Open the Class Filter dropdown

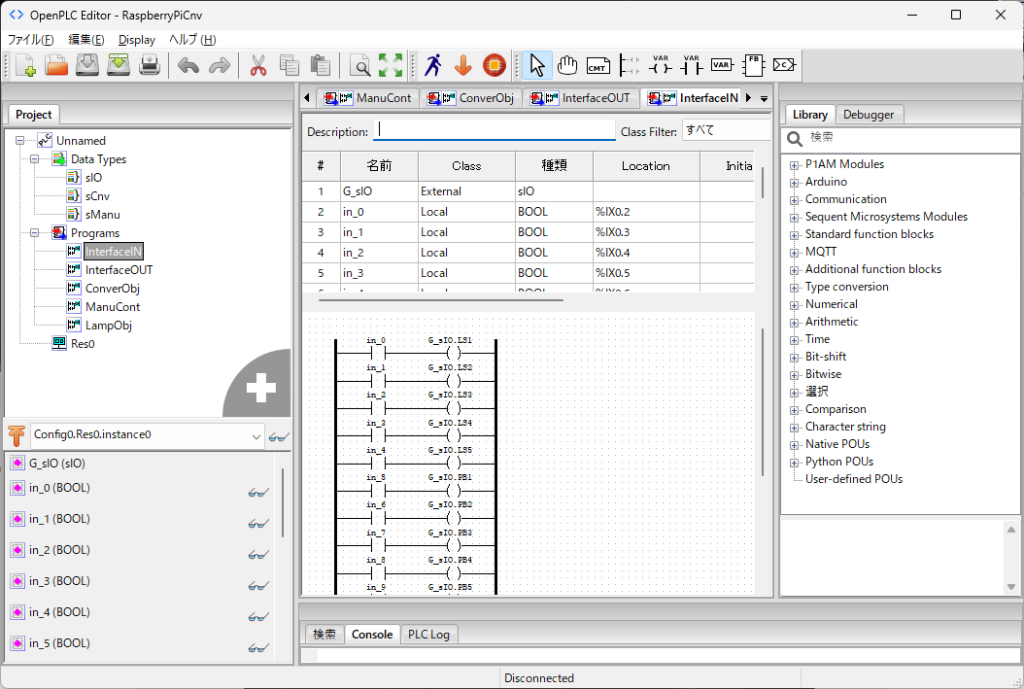pos(726,130)
